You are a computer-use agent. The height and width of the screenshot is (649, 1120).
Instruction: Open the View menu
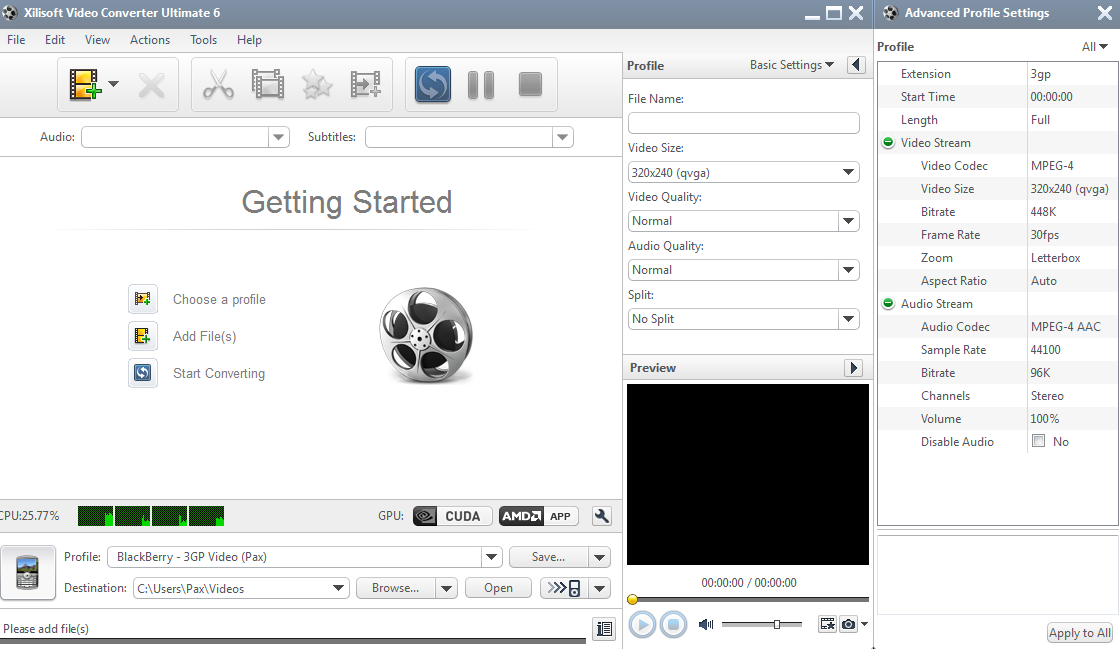97,40
